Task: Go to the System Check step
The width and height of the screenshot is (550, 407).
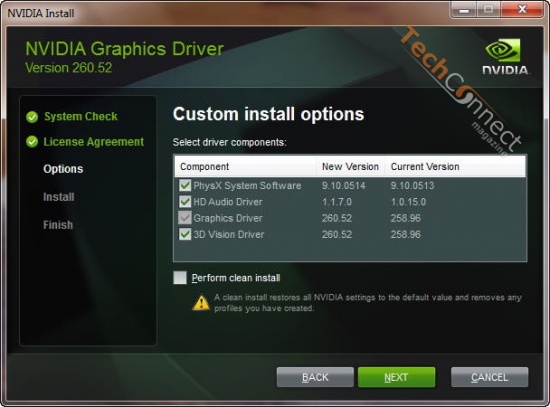Action: pyautogui.click(x=81, y=116)
